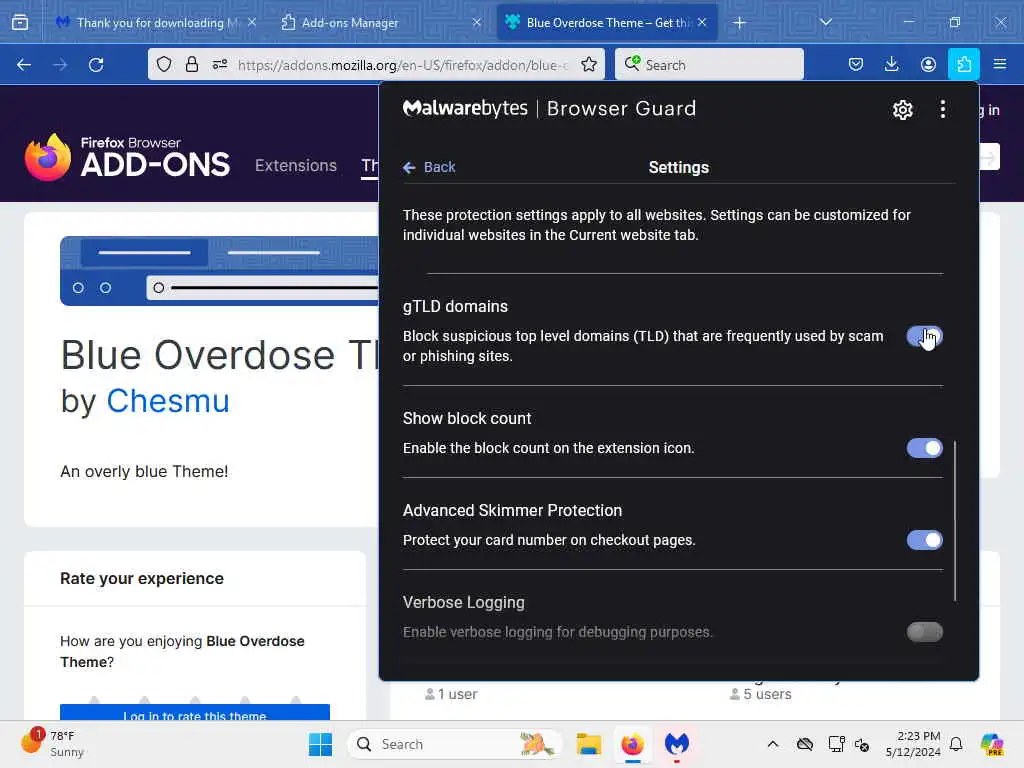This screenshot has width=1024, height=768.
Task: Open the Extensions menu on Add-ons site
Action: point(296,166)
